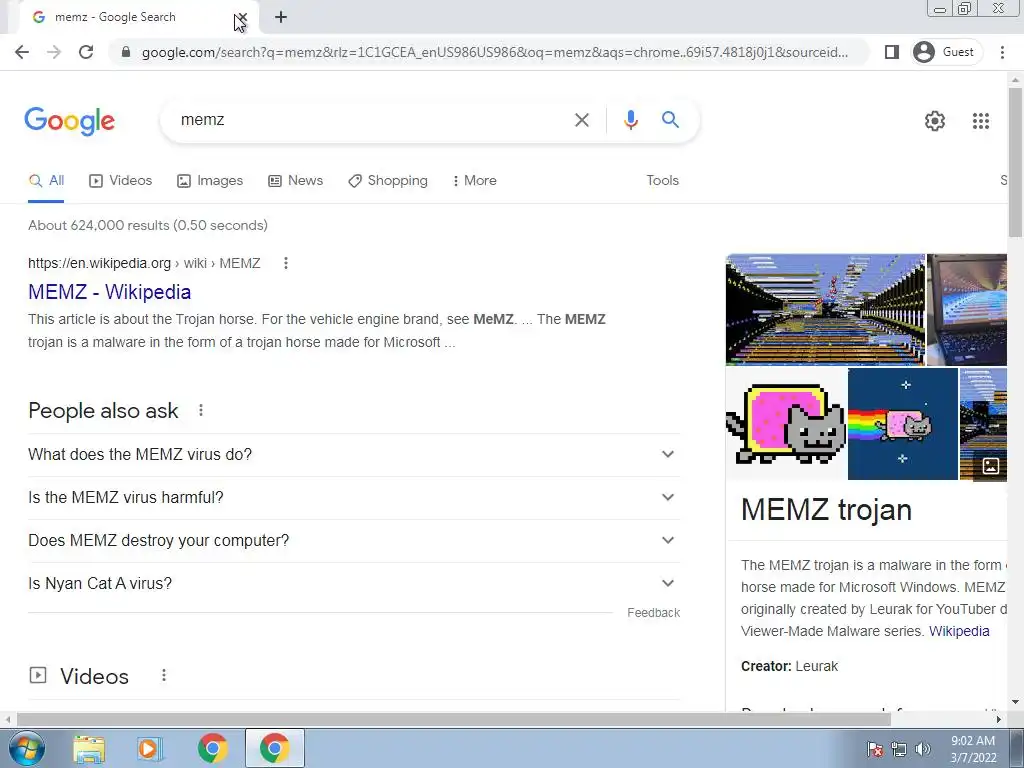The height and width of the screenshot is (768, 1024).
Task: Open the MEMZ - Wikipedia result link
Action: point(109,292)
